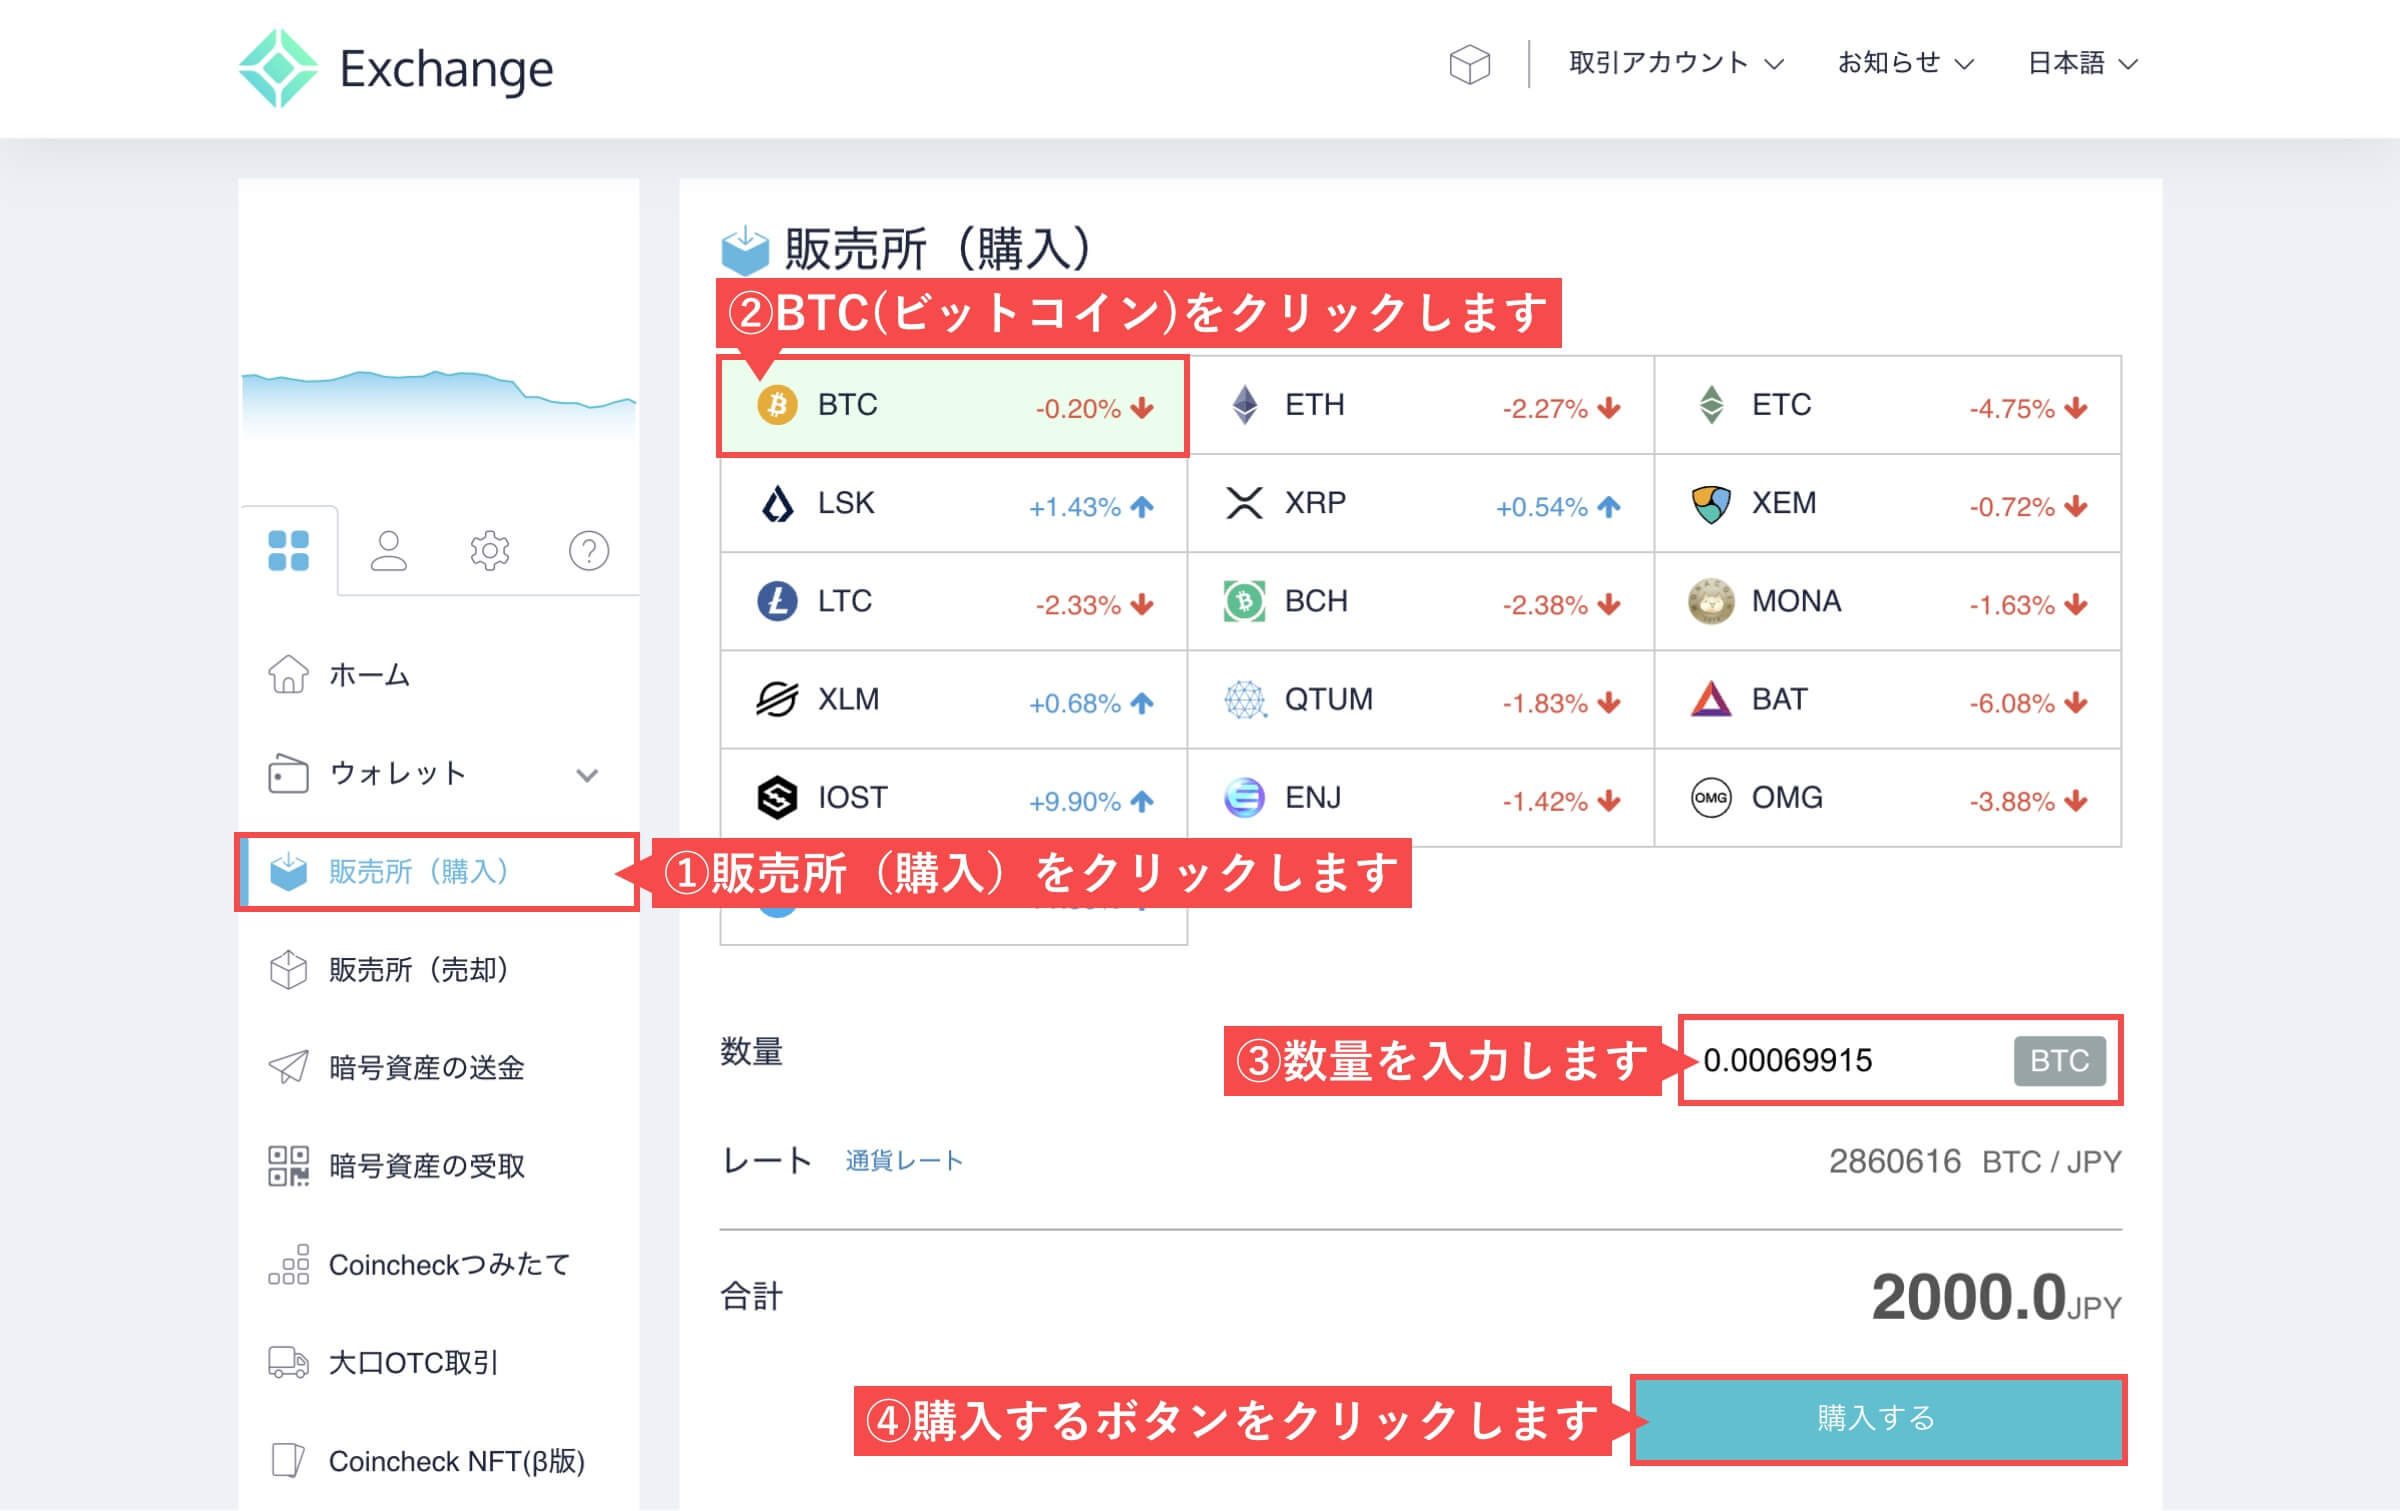The width and height of the screenshot is (2400, 1511).
Task: Click the Coincheck Exchange logo
Action: (396, 68)
